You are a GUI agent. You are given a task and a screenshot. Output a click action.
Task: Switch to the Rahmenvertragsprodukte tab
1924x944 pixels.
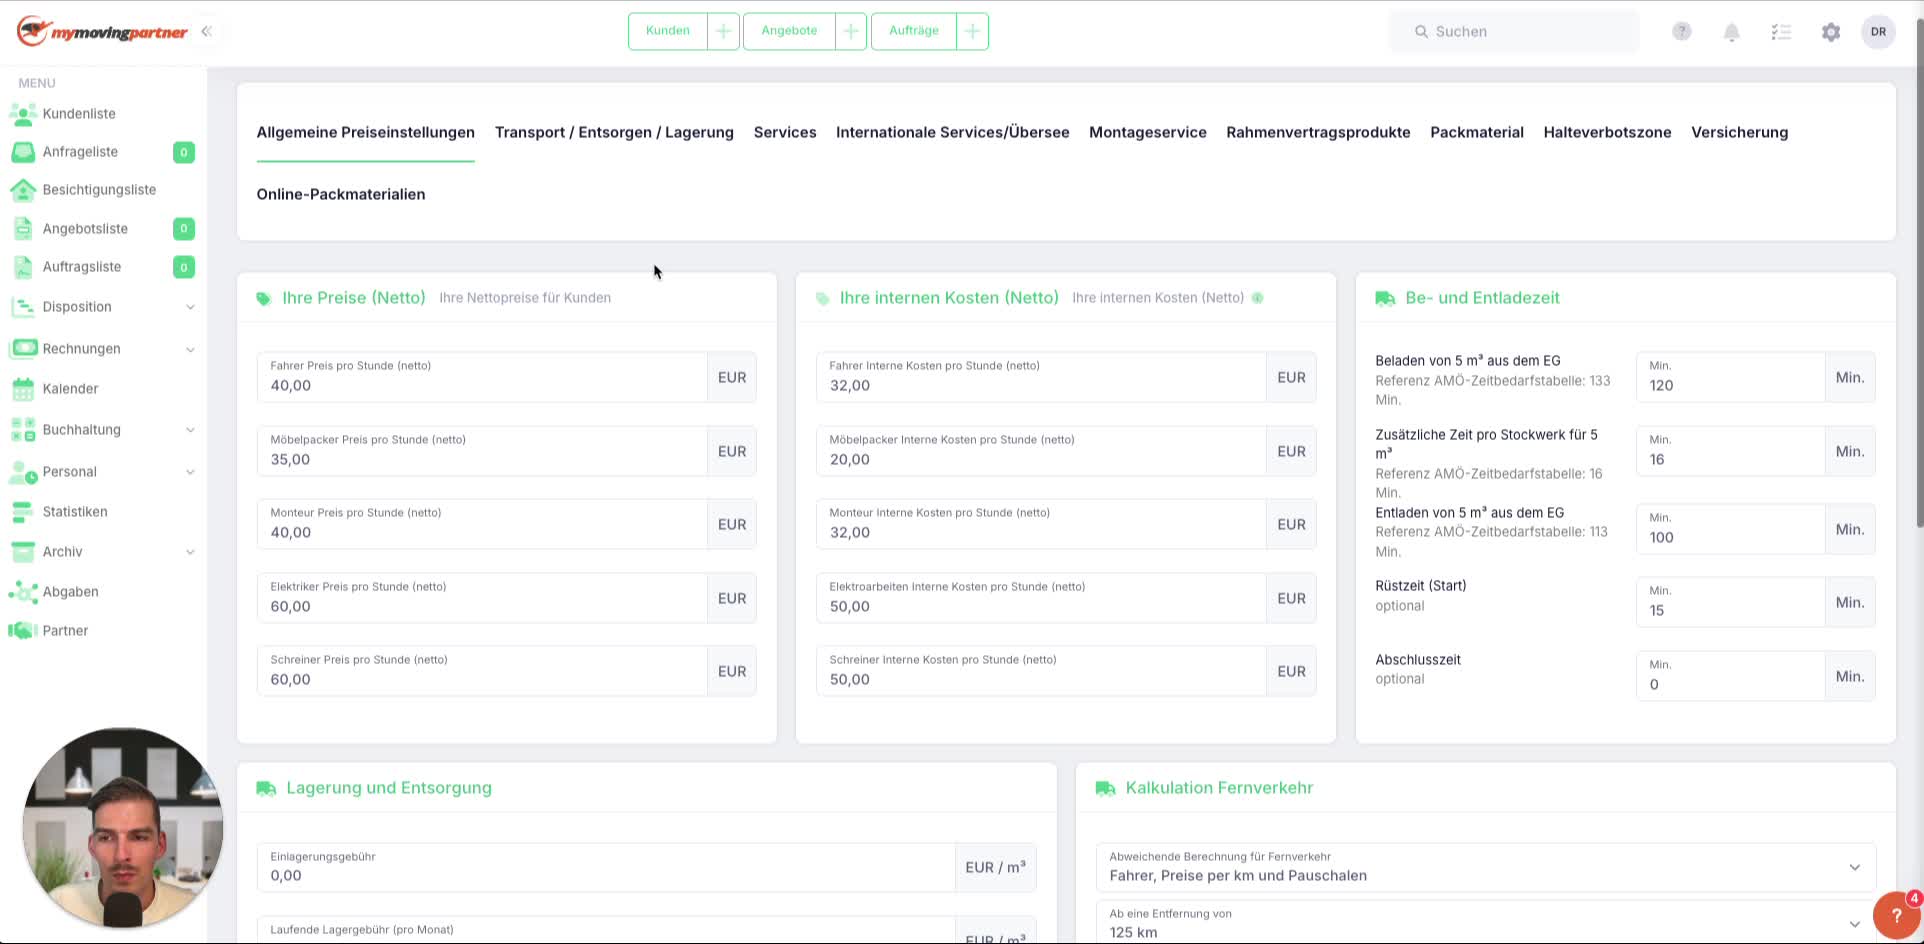(x=1318, y=132)
